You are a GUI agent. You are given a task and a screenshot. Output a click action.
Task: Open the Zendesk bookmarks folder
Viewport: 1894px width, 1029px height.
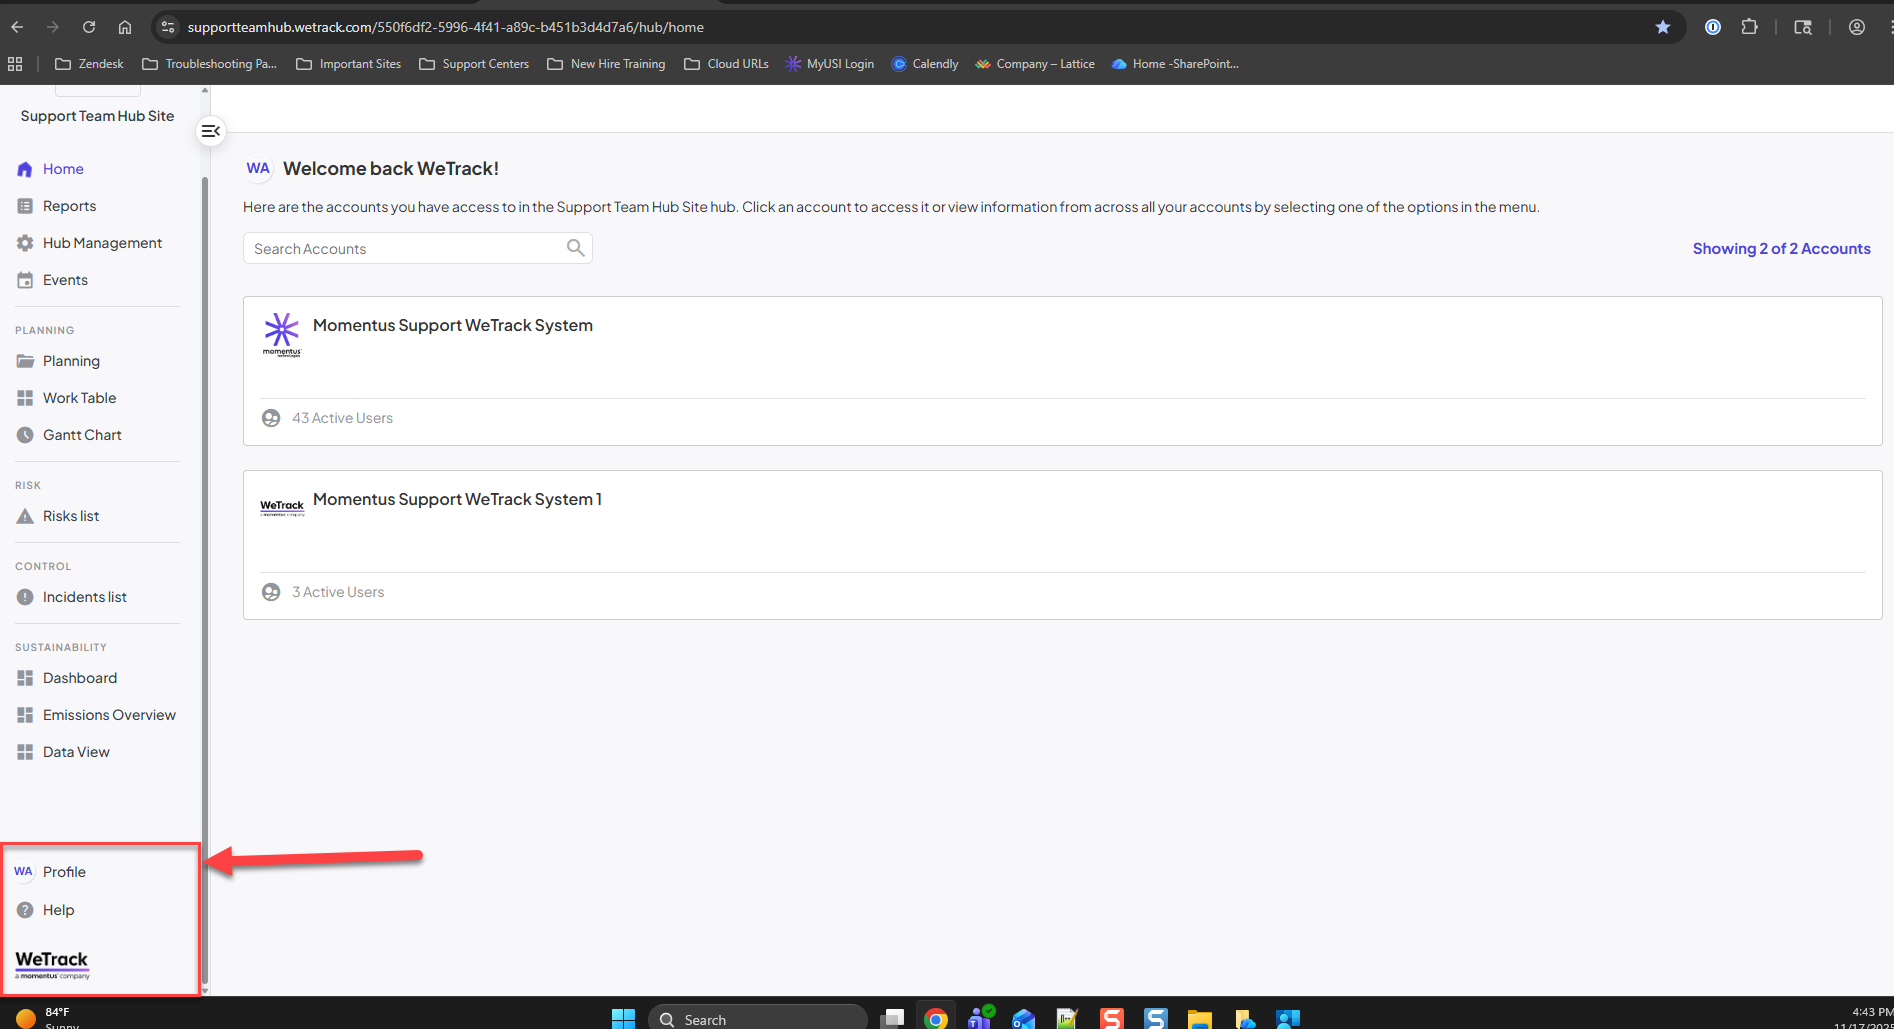[89, 64]
